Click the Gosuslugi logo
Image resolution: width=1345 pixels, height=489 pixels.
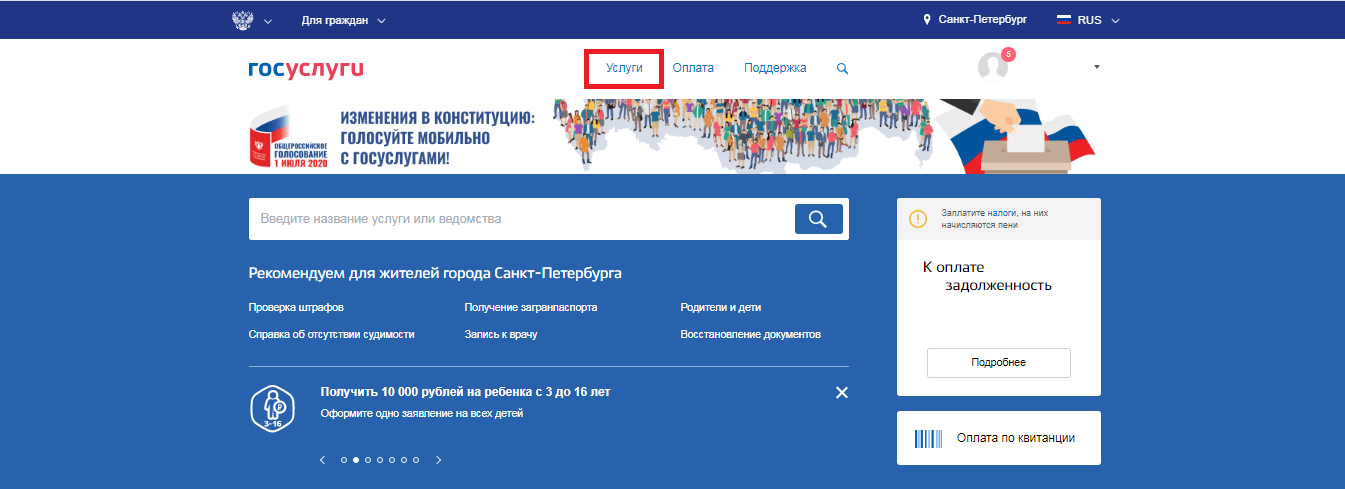306,69
